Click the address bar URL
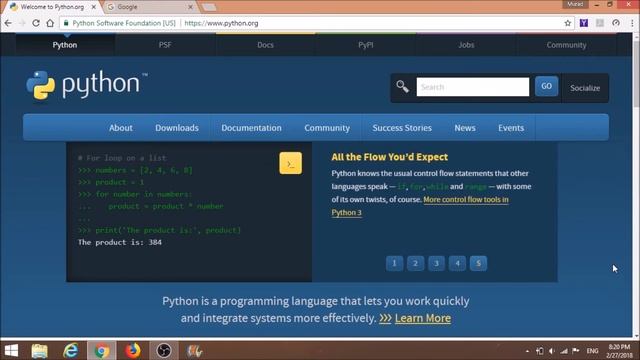This screenshot has width=640, height=360. click(221, 23)
